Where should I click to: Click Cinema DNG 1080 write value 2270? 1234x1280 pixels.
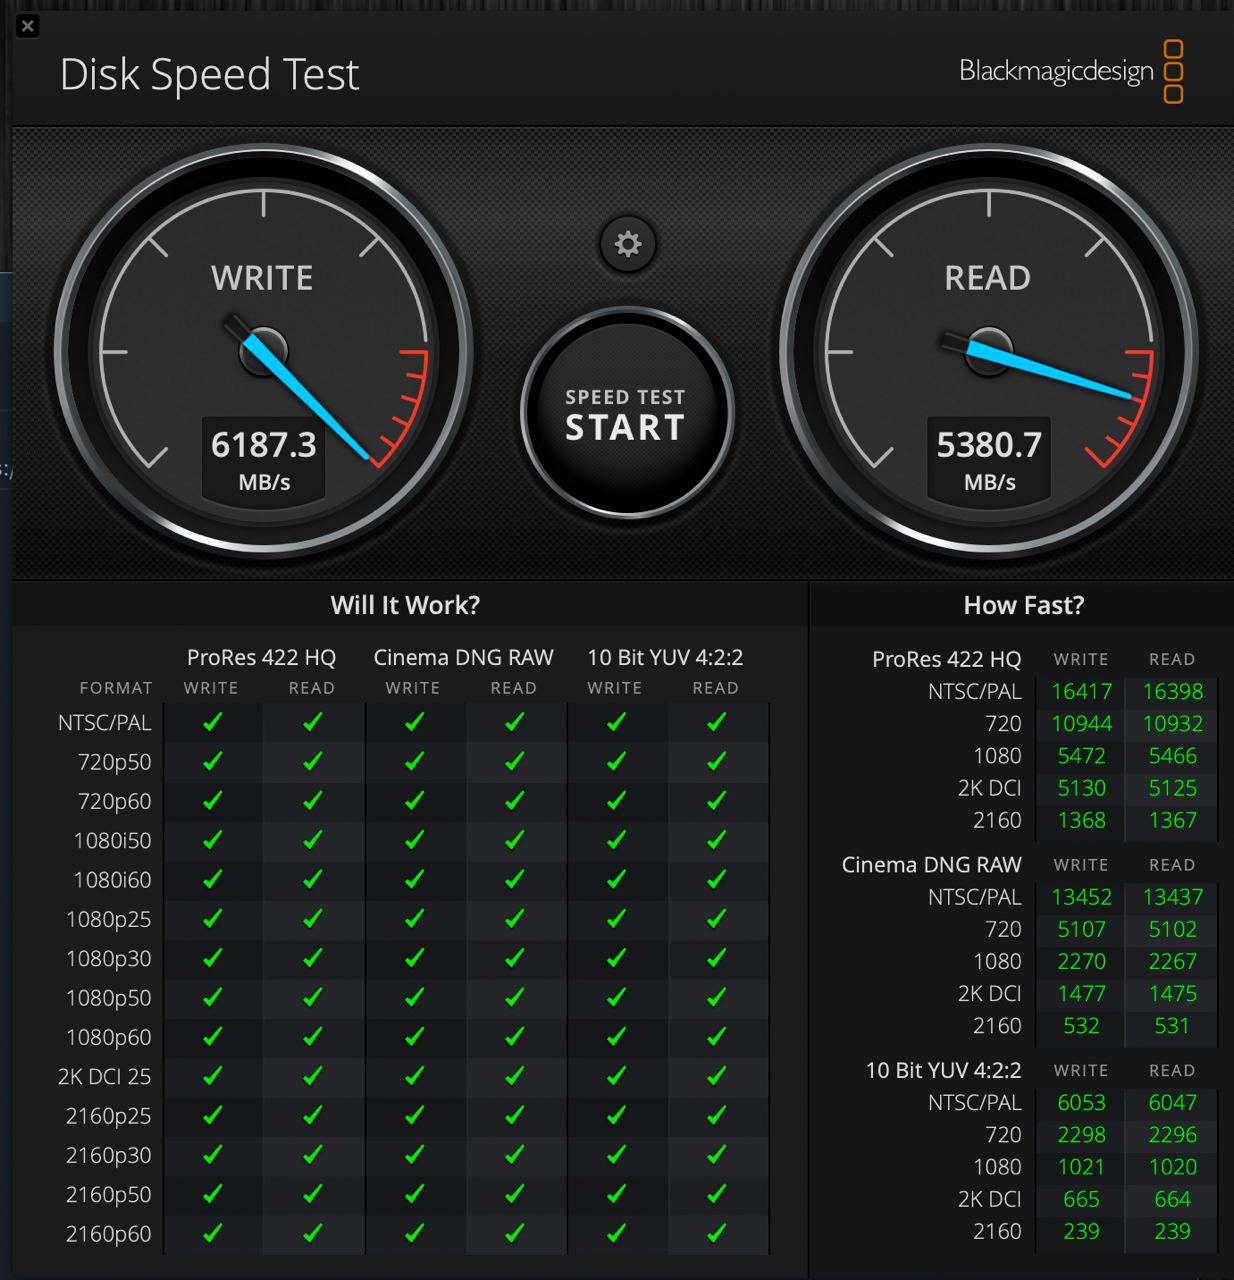point(1081,961)
